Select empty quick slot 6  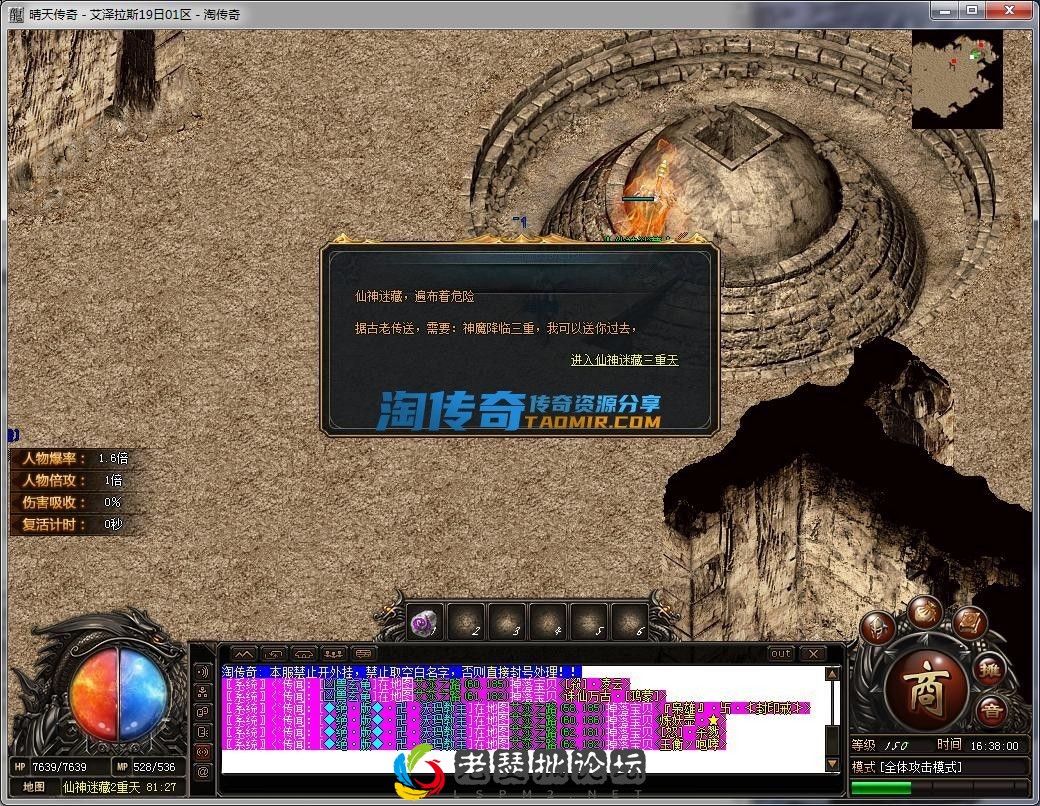tap(630, 622)
